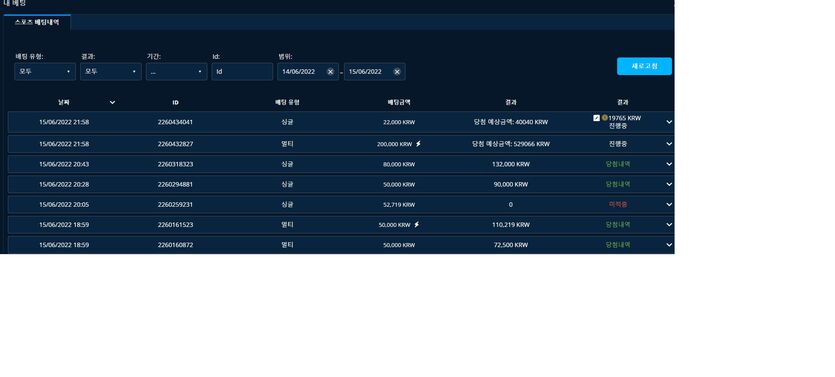The image size is (835, 377).
Task: Click expected winnings 529066 KRW text
Action: coord(511,144)
